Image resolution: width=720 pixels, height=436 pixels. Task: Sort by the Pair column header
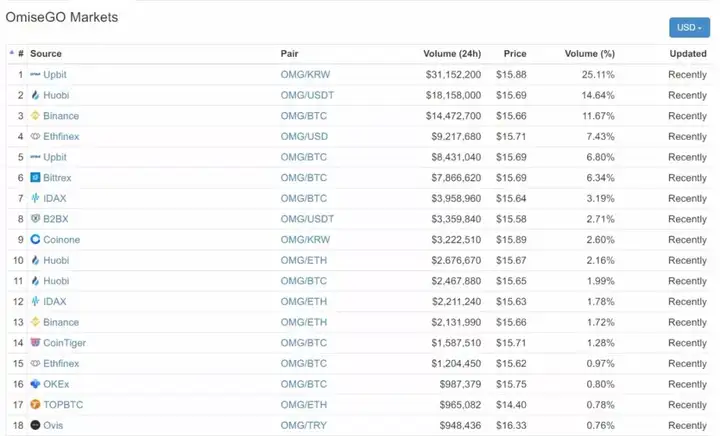click(x=289, y=54)
